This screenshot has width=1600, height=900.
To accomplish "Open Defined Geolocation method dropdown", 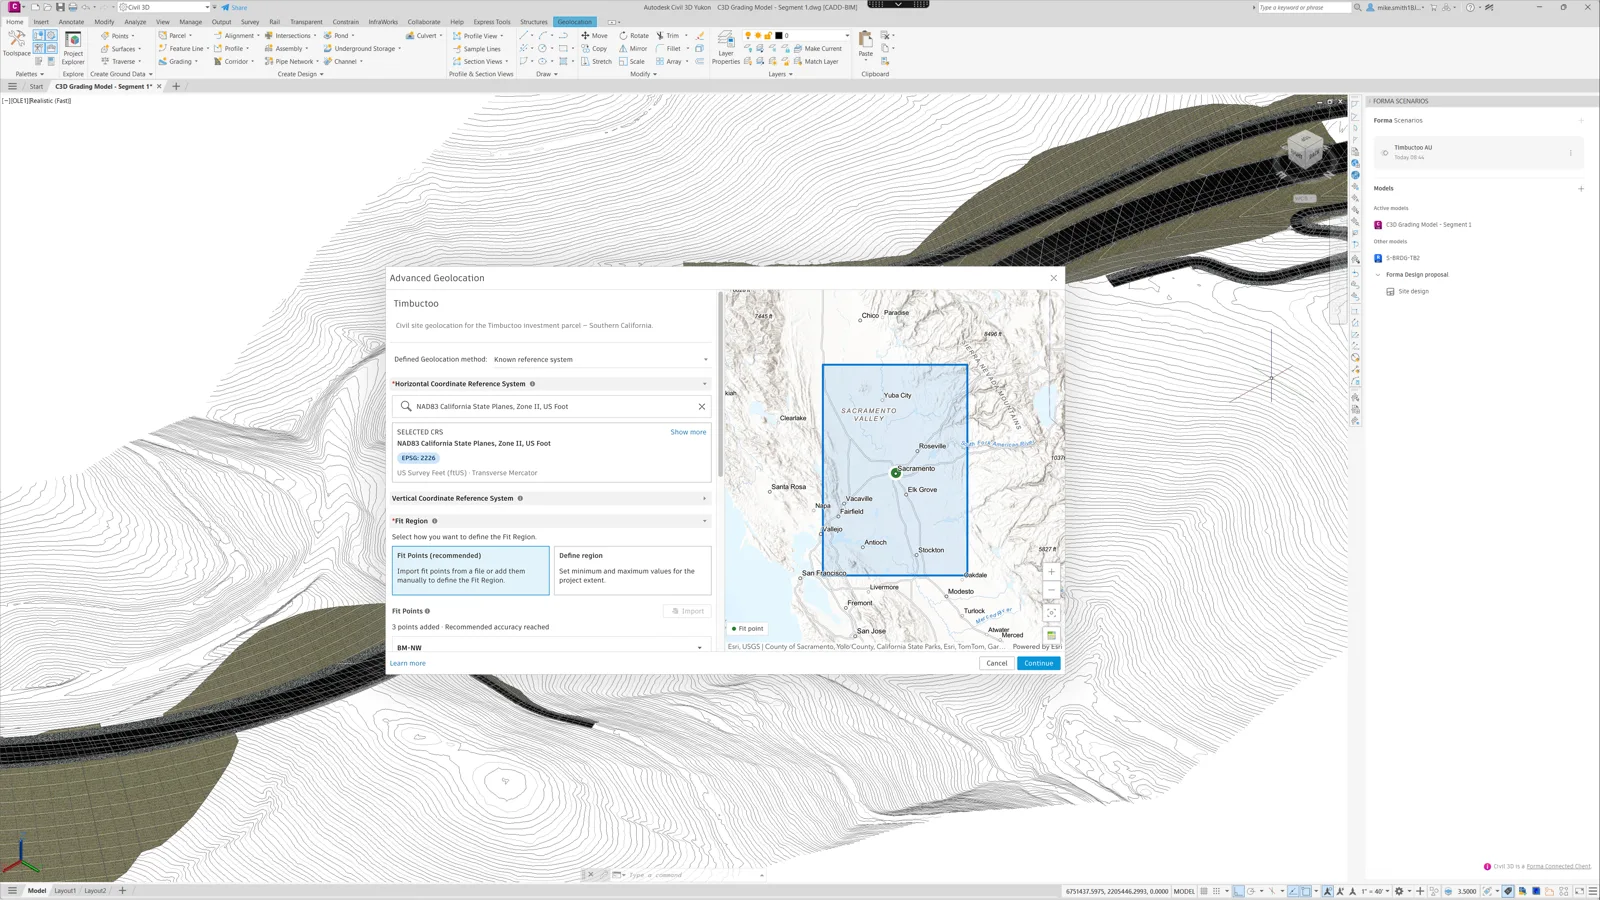I will [x=601, y=359].
